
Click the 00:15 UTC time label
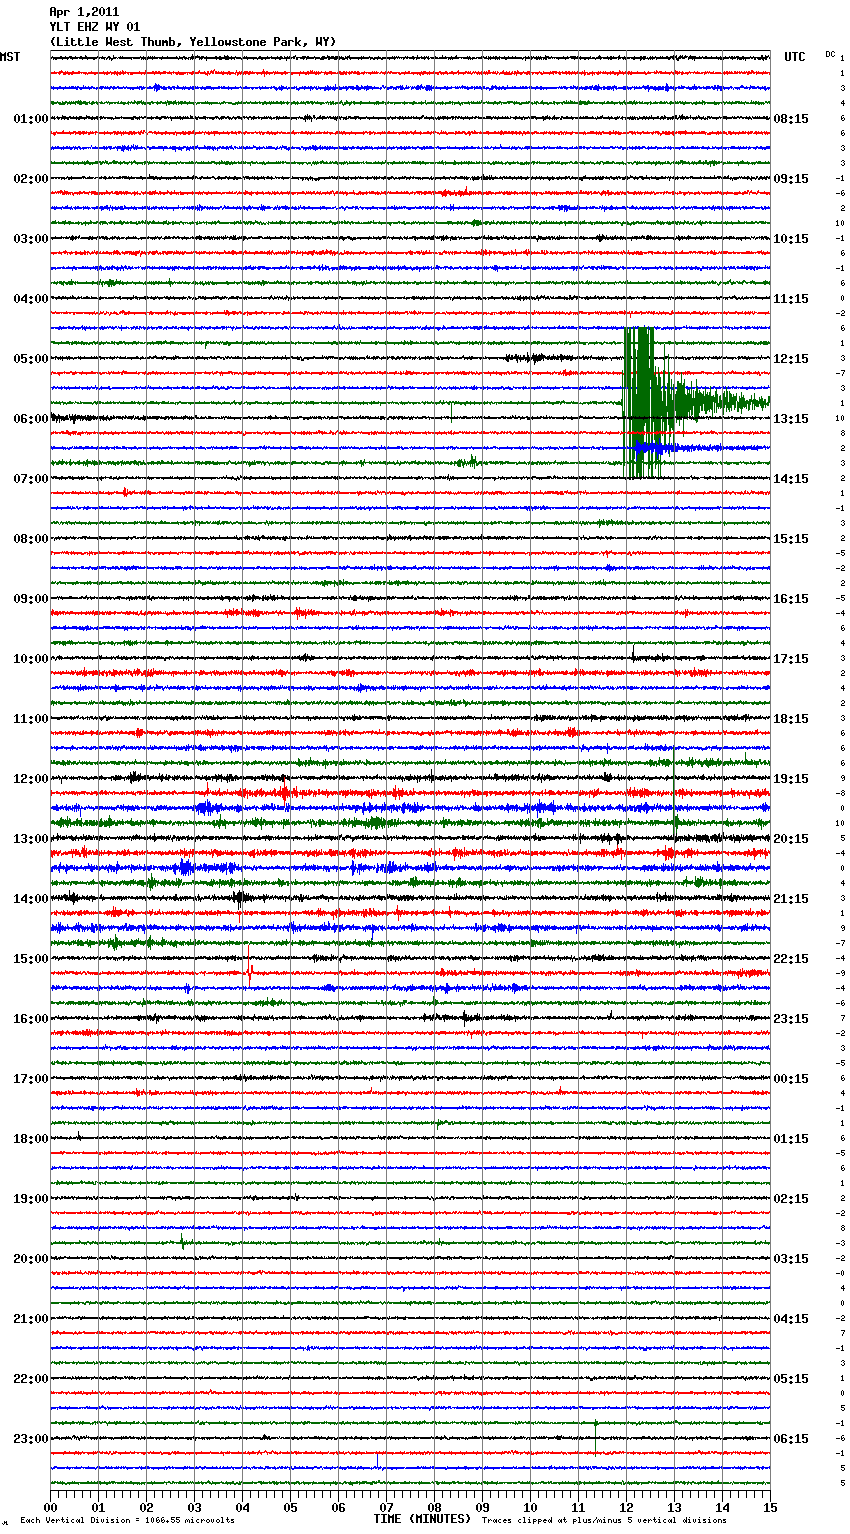tap(791, 1079)
